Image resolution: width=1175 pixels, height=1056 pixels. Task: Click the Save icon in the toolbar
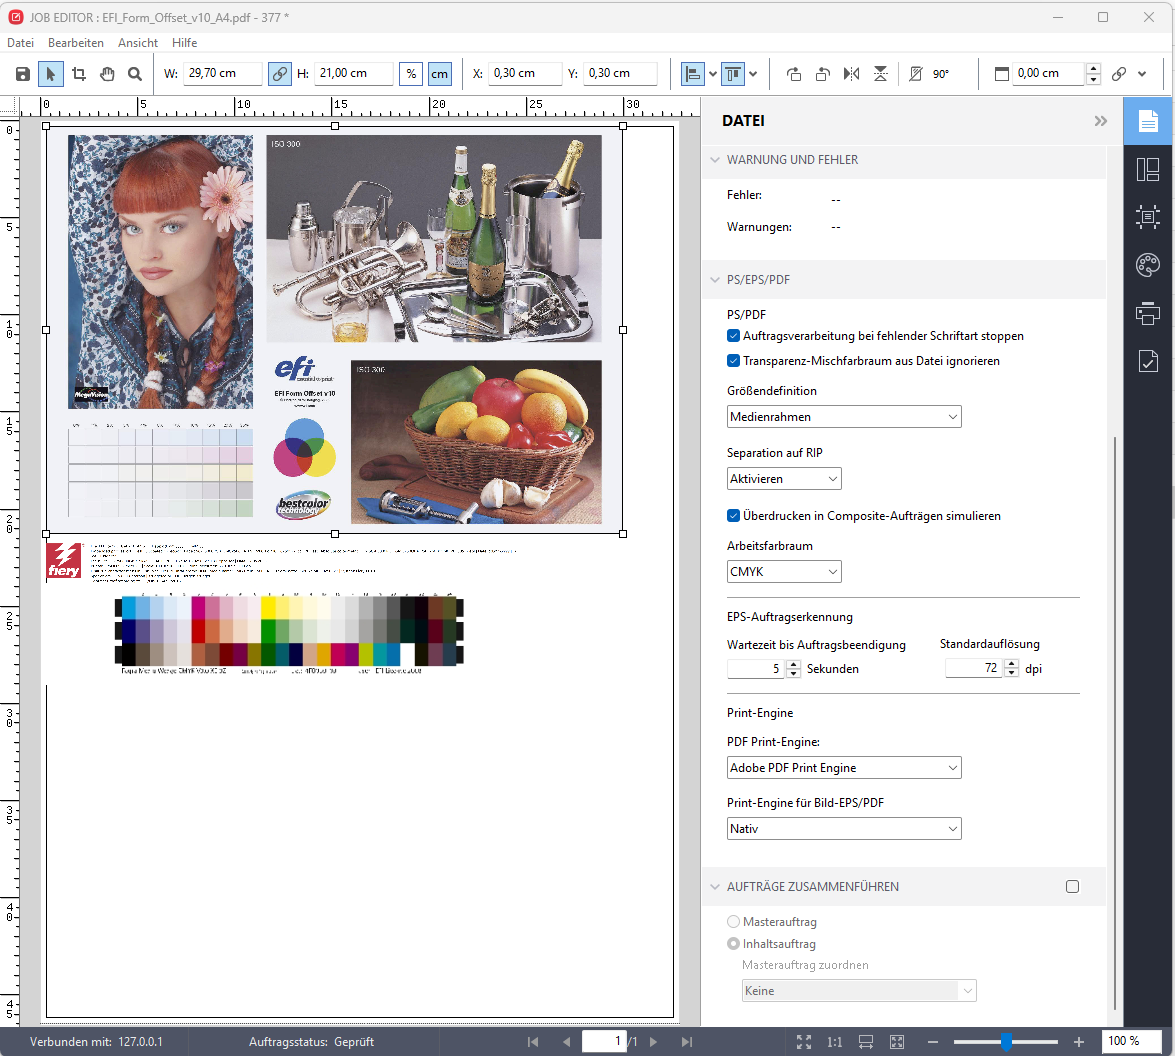pos(23,74)
